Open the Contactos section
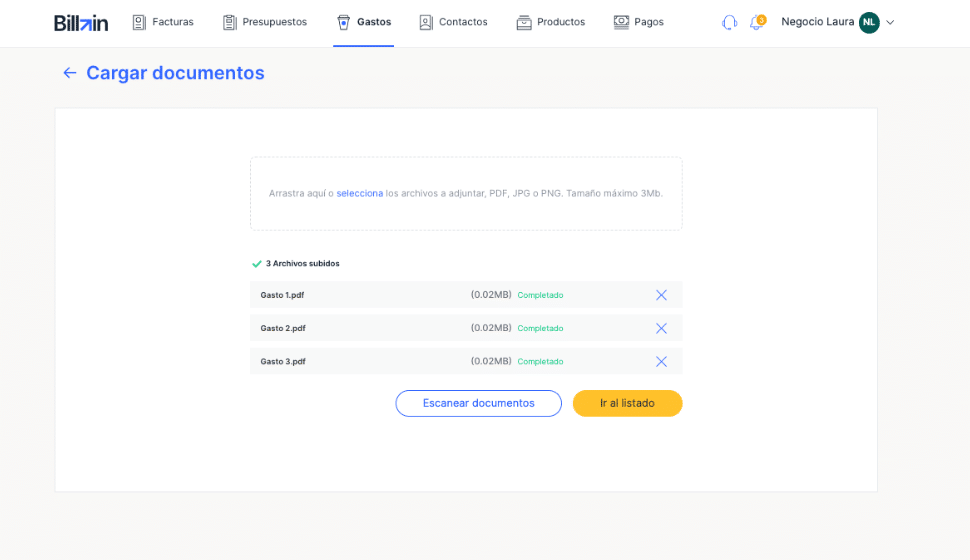 coord(453,22)
